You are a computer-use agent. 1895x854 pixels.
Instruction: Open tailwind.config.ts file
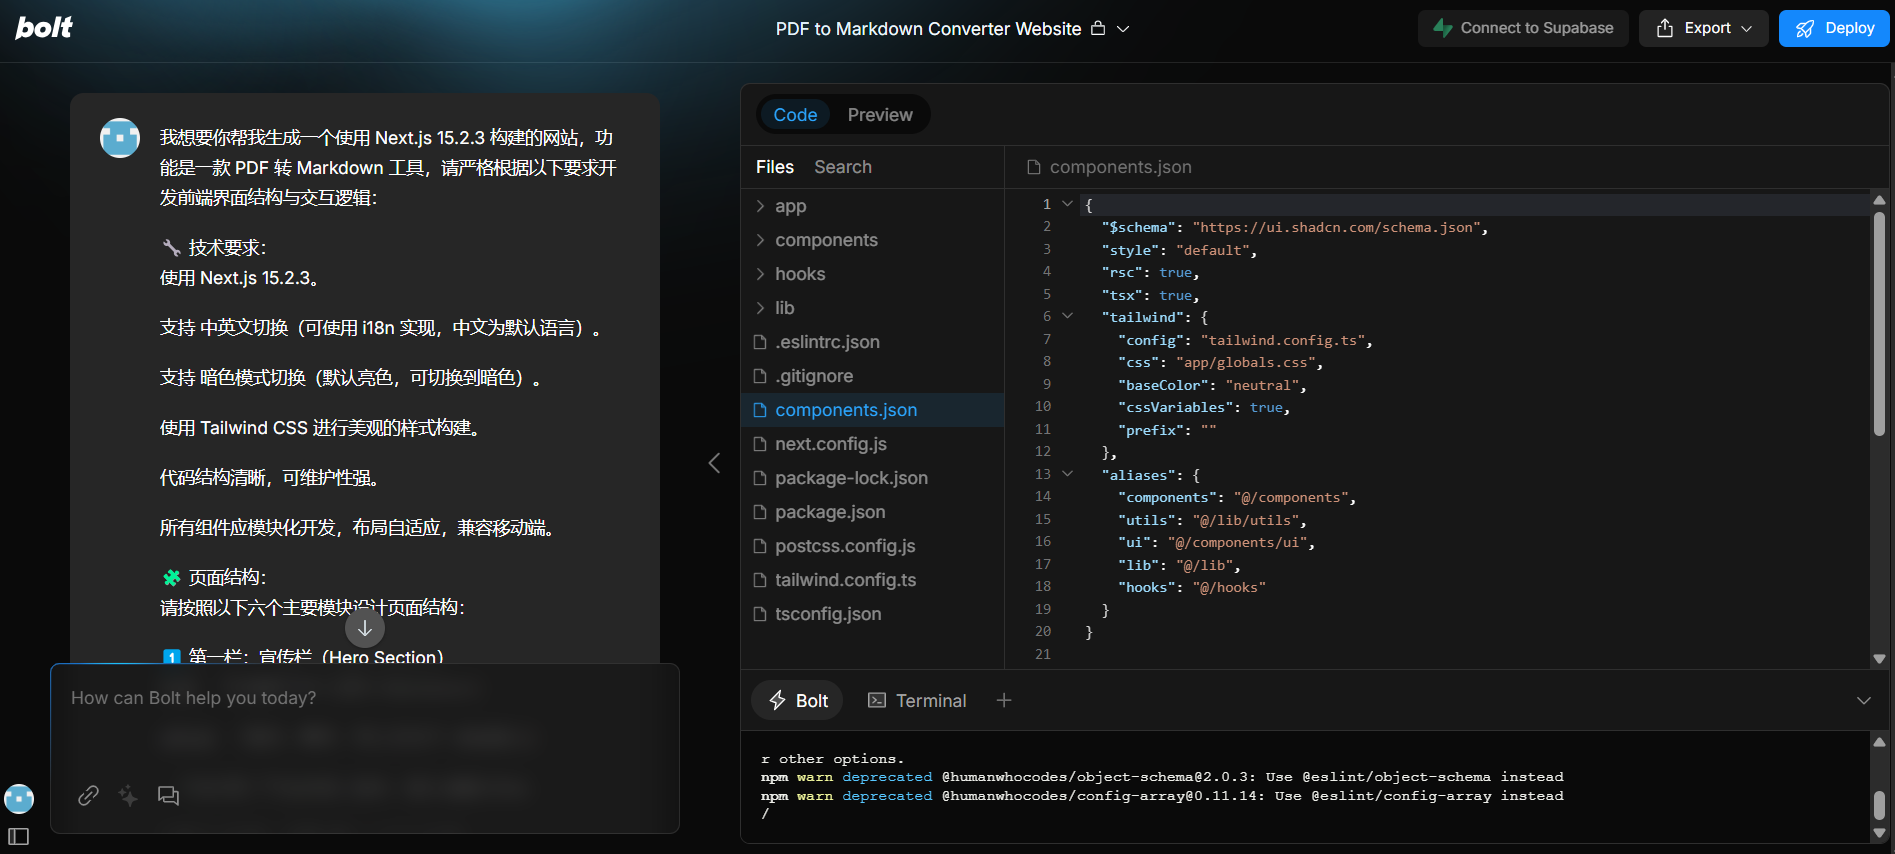click(872, 580)
